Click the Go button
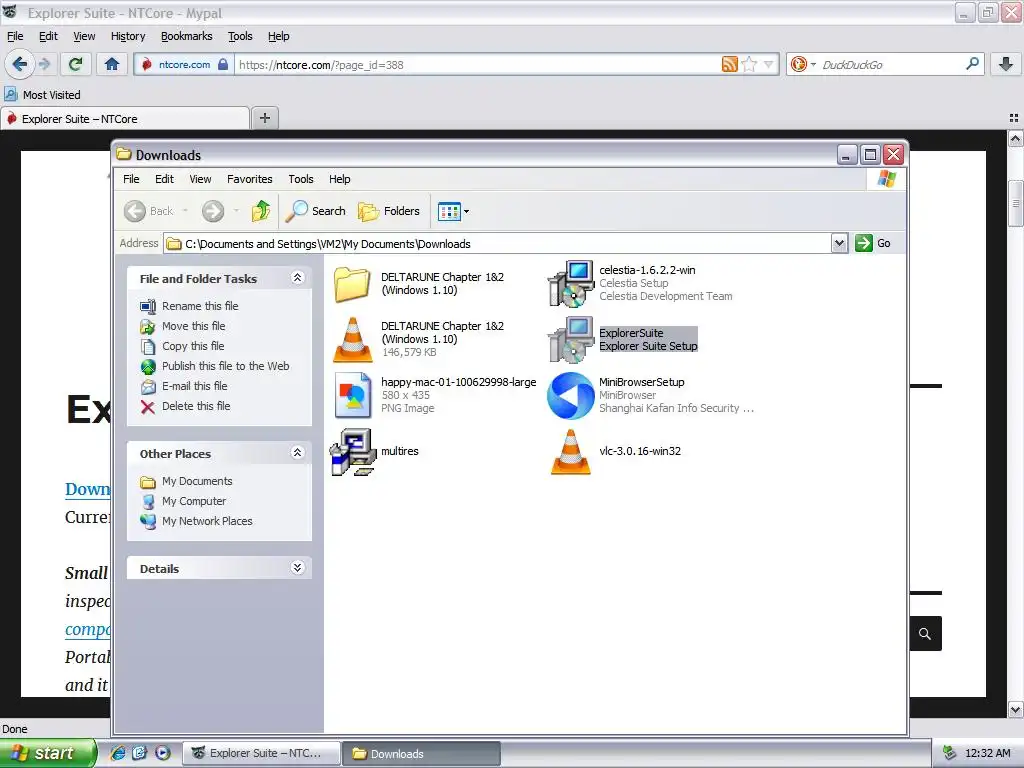The image size is (1024, 768). (x=873, y=244)
